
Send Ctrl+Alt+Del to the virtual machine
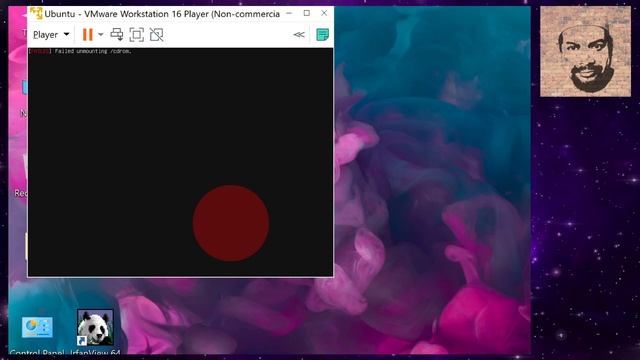coord(117,35)
